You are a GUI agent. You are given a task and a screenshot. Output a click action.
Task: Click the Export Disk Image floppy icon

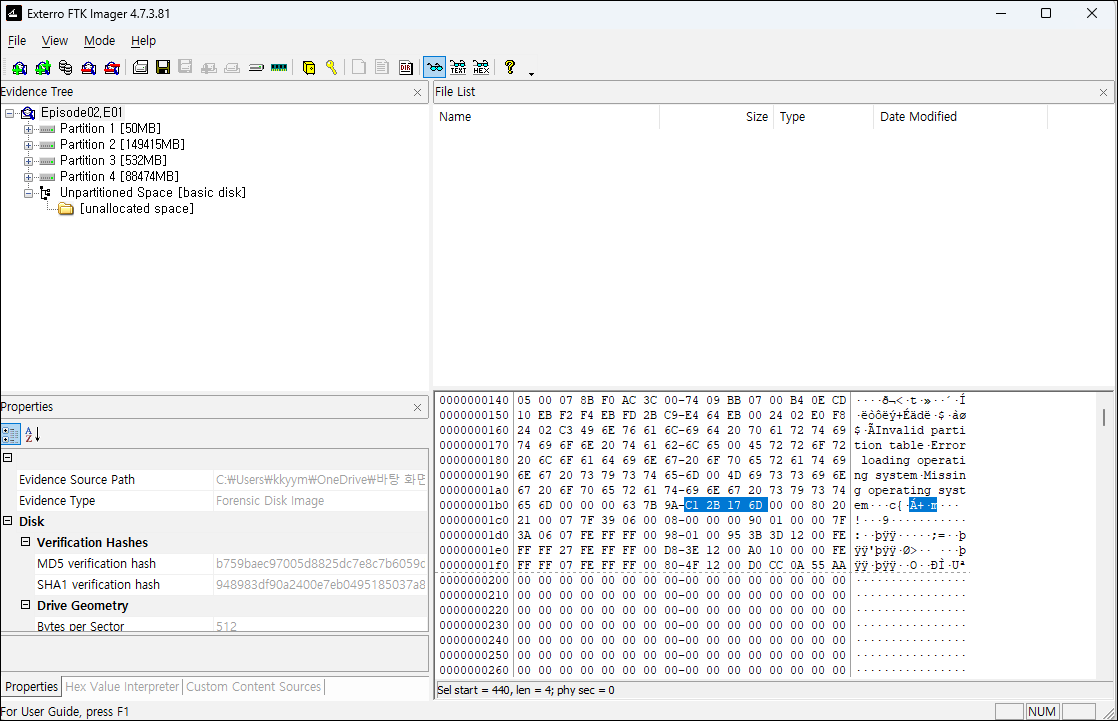point(163,68)
